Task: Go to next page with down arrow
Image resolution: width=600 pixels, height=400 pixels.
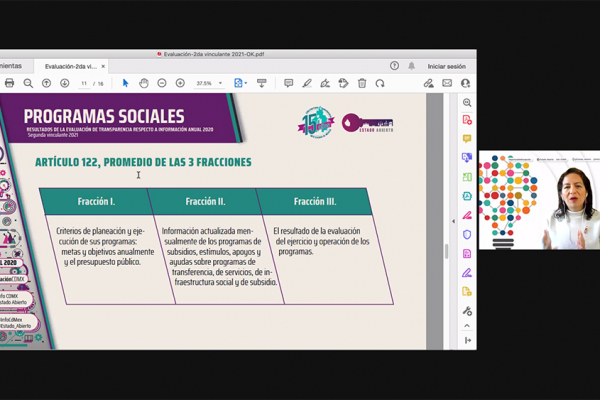Action: (x=64, y=83)
